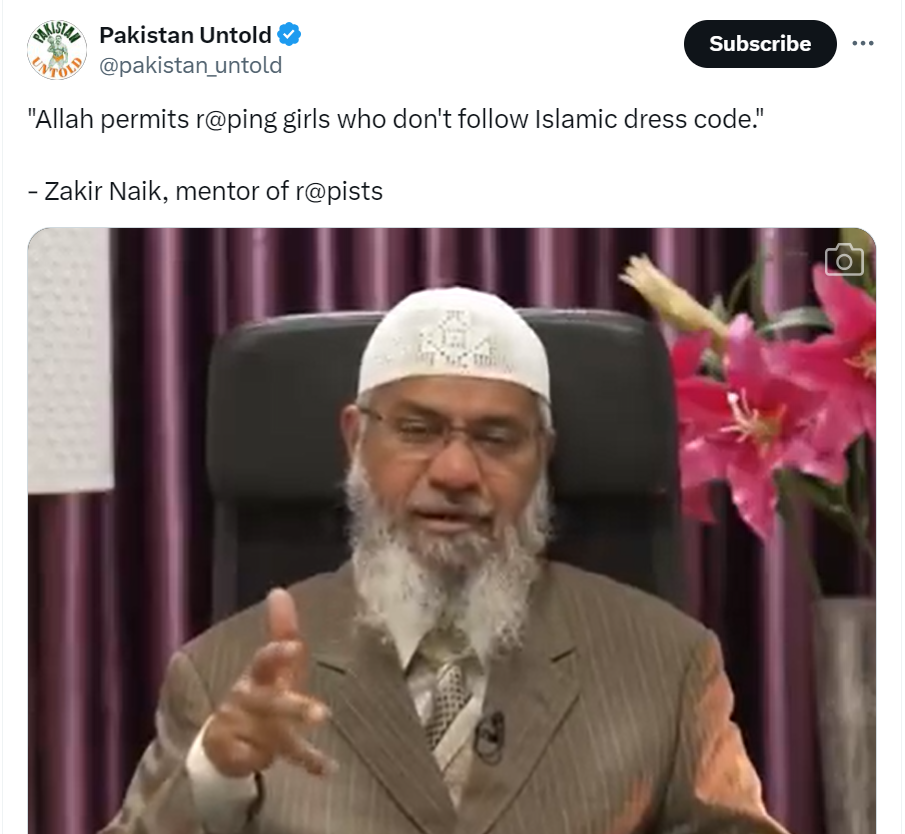Viewport: 905px width, 834px height.
Task: Click the quoted first line of the post
Action: pos(395,119)
